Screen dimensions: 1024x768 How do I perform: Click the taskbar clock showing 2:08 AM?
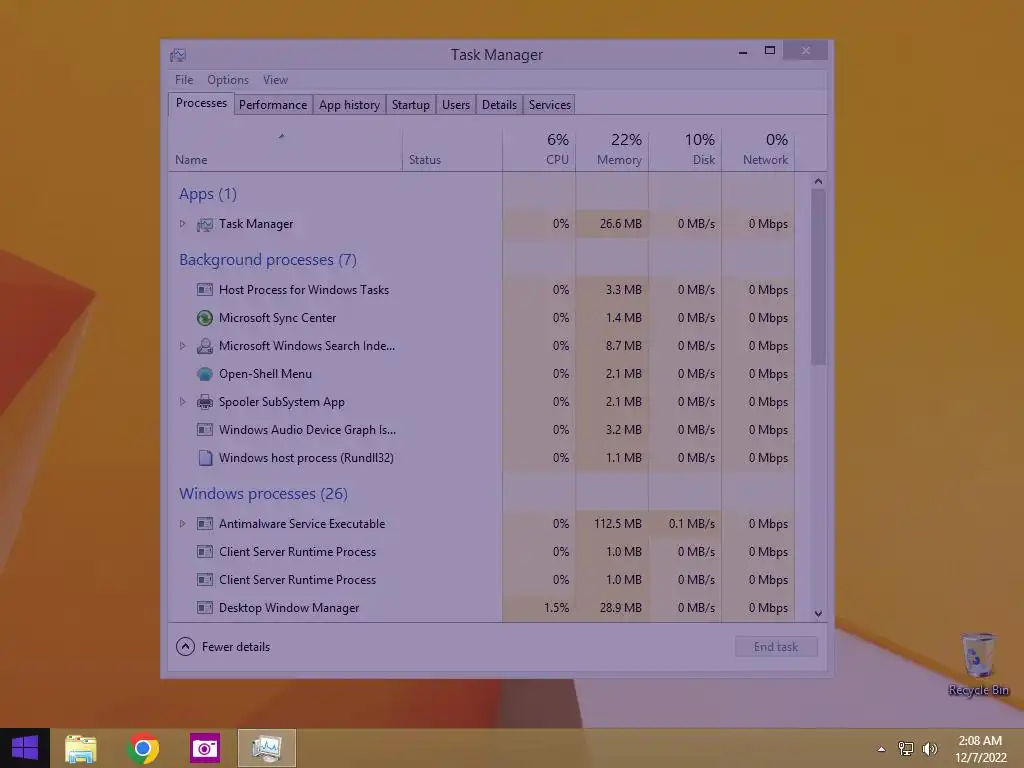pos(980,749)
